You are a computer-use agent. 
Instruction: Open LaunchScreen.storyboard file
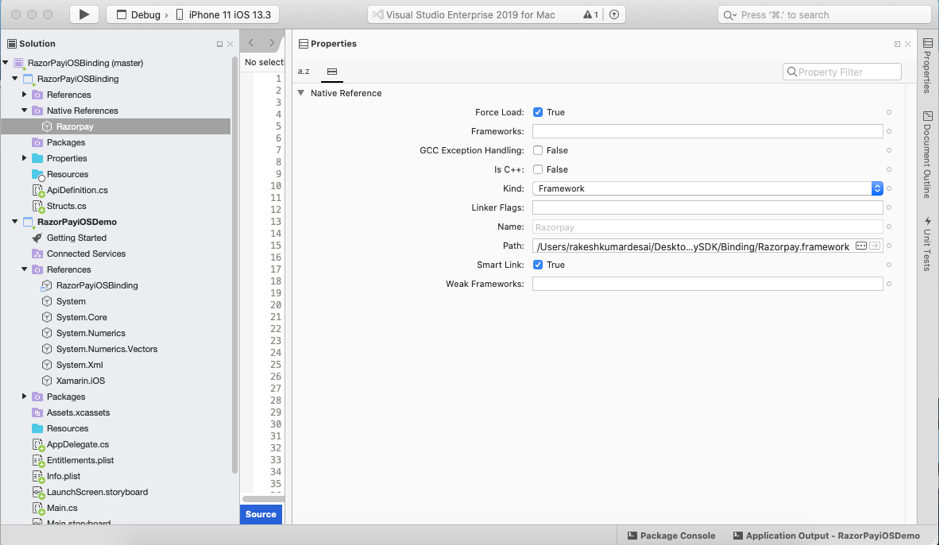97,492
